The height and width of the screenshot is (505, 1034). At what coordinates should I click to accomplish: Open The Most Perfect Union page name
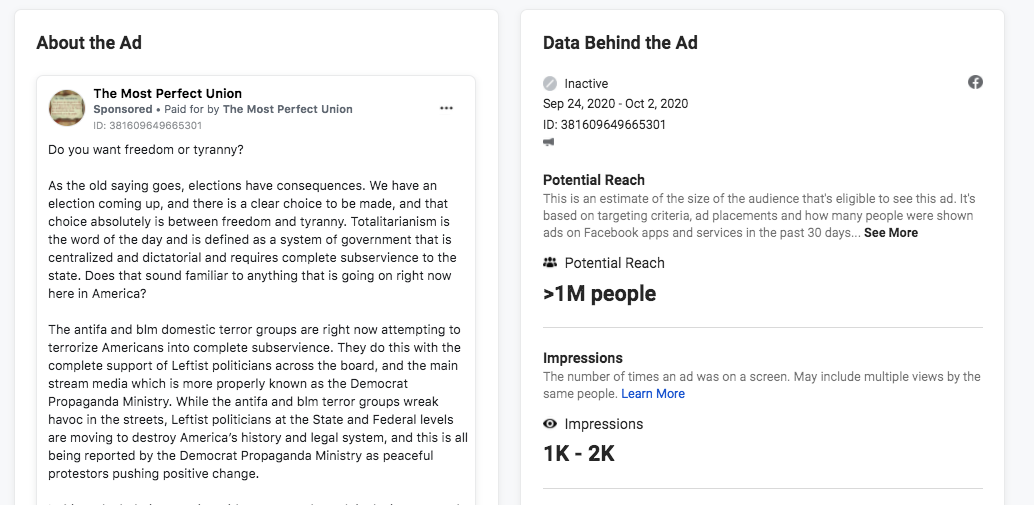click(167, 94)
